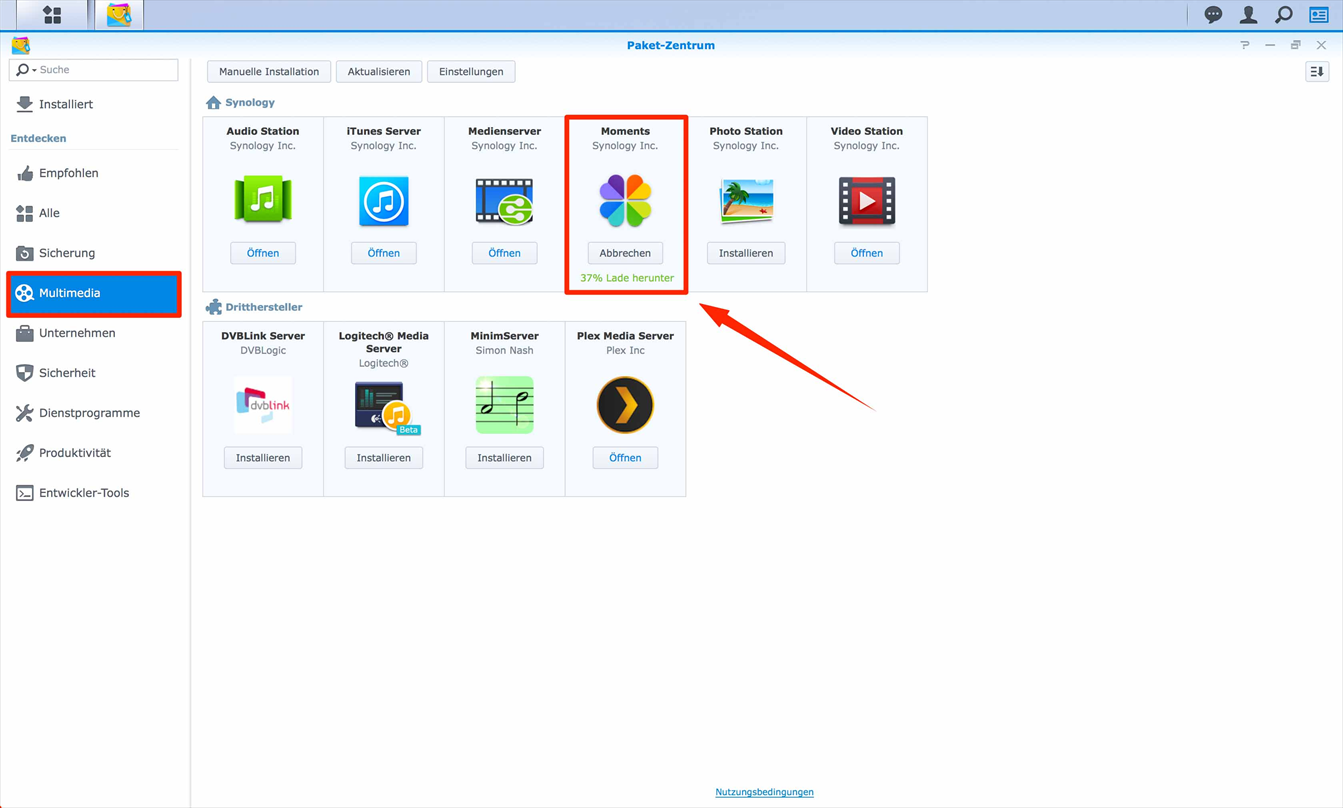Click the Photo Station beach icon
Screen dimensions: 1343x808
tap(746, 201)
